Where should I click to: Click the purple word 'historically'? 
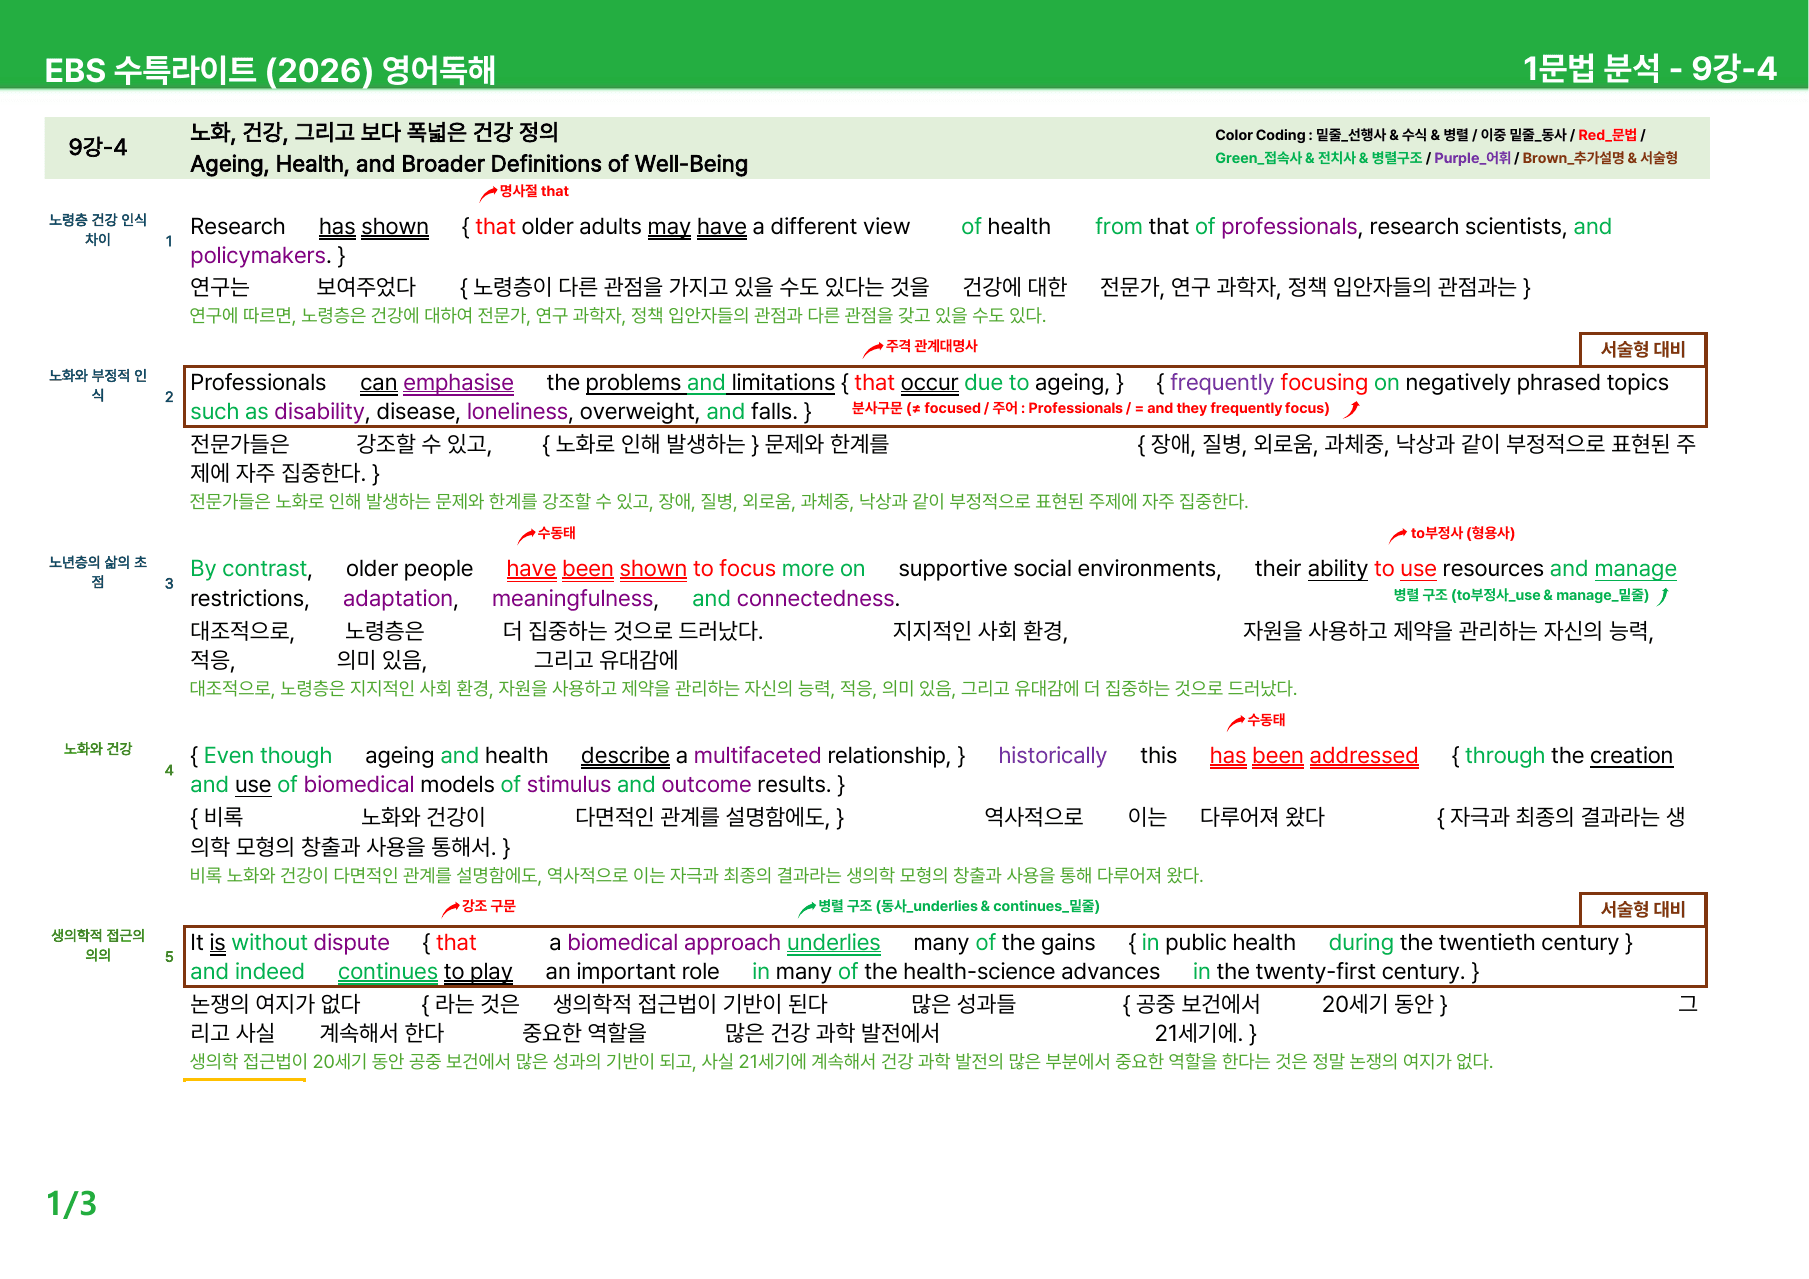point(1052,756)
